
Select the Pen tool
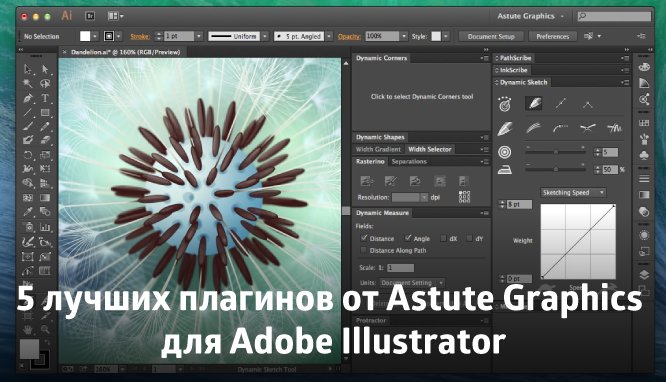(x=28, y=98)
